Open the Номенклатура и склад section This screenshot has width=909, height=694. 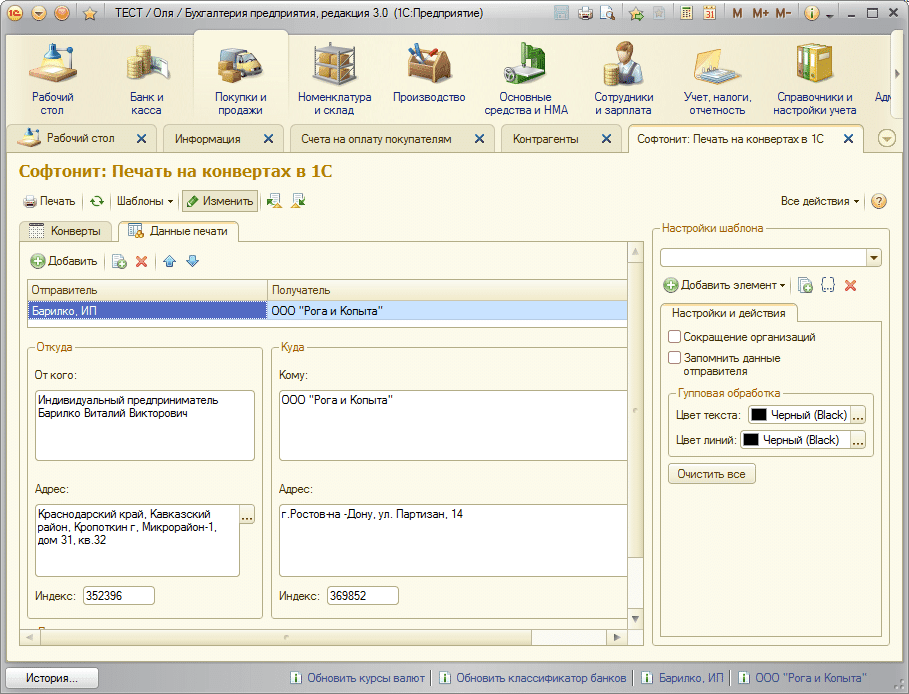tap(334, 79)
